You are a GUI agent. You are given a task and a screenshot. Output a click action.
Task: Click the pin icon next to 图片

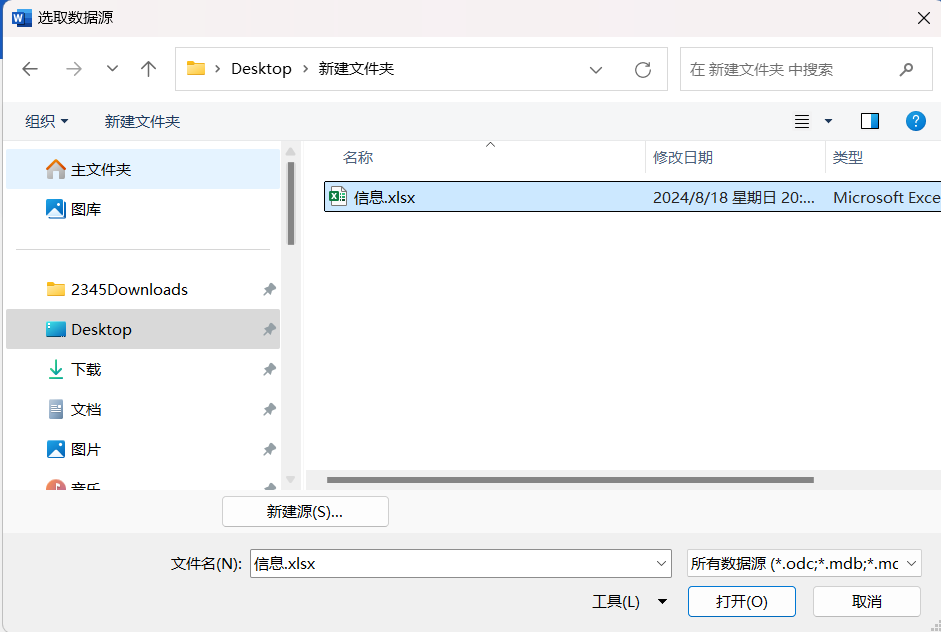[x=269, y=449]
